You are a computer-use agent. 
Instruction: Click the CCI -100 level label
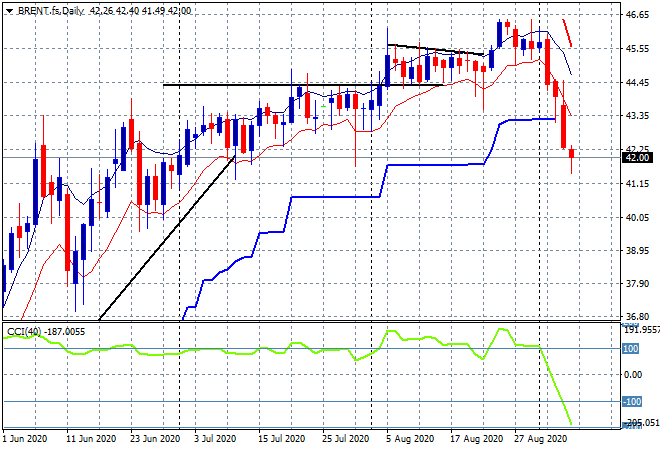click(632, 402)
